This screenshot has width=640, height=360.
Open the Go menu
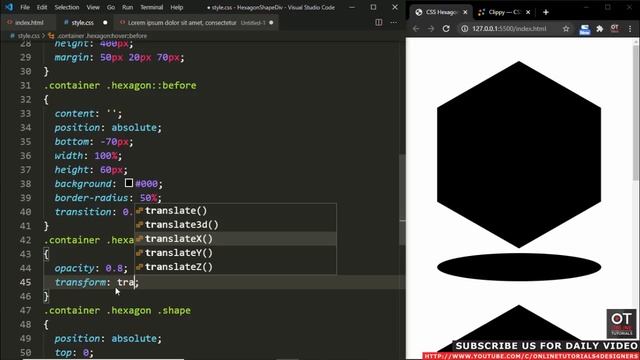pyautogui.click(x=111, y=7)
